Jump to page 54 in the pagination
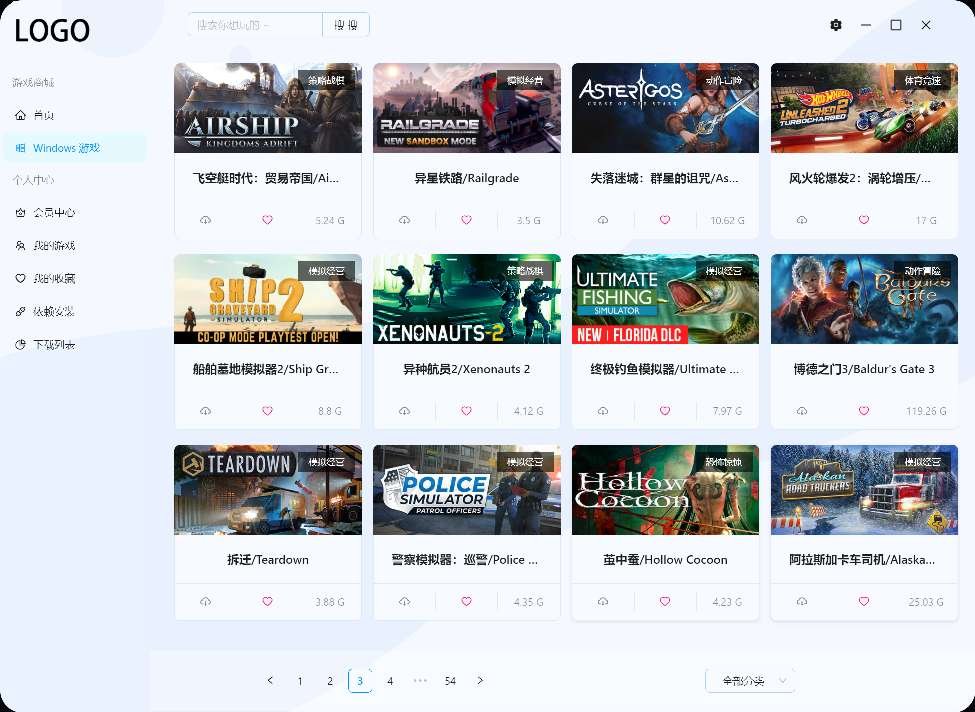The image size is (975, 712). click(x=450, y=681)
